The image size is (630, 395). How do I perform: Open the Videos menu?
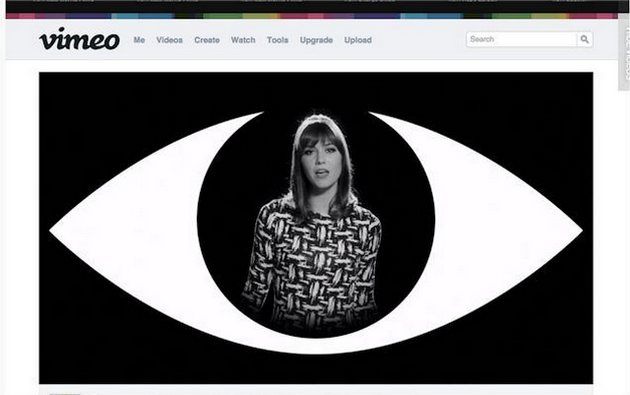click(x=169, y=40)
